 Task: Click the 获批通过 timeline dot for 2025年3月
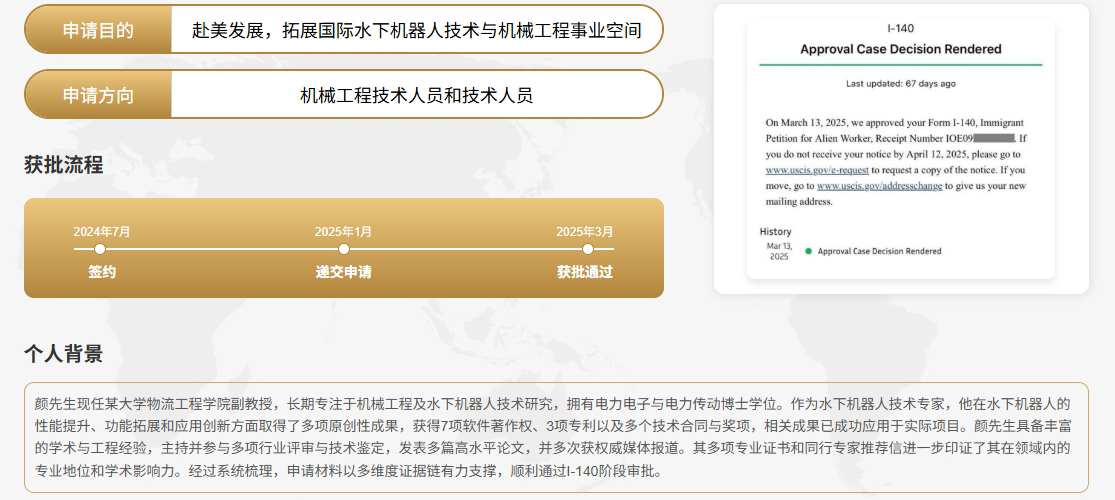click(x=587, y=249)
